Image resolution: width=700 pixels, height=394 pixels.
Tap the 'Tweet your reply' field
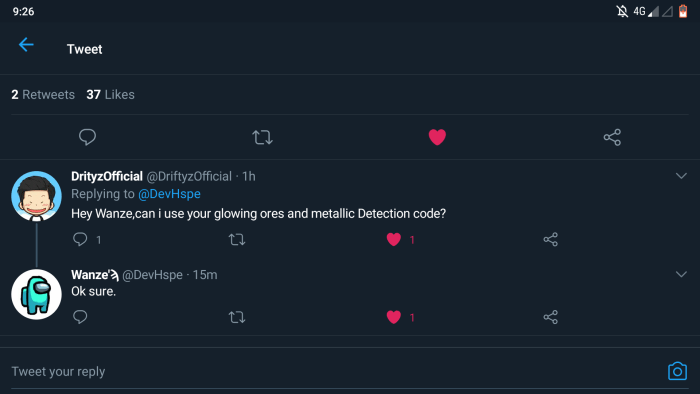pos(335,371)
